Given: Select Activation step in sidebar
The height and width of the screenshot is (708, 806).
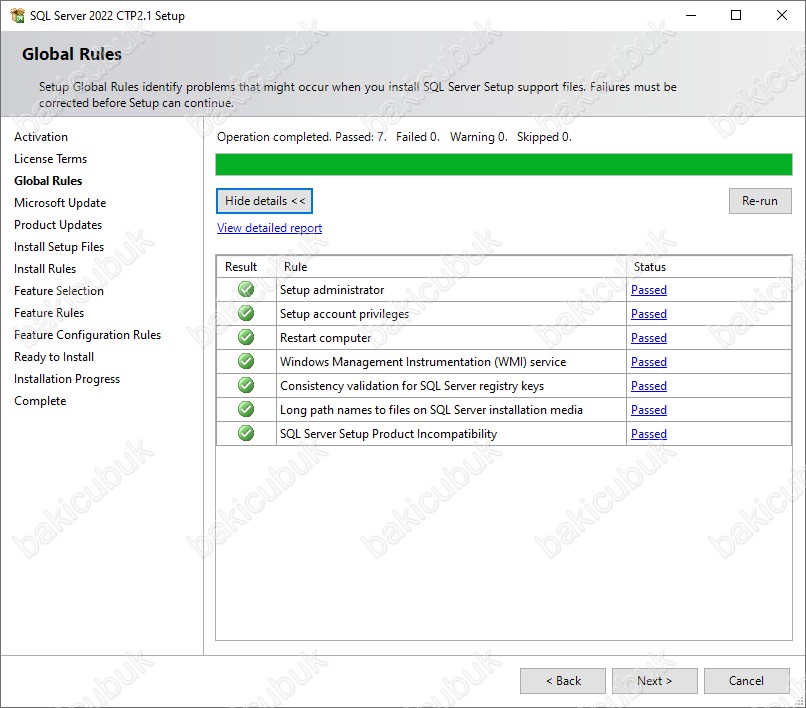Looking at the screenshot, I should [41, 137].
